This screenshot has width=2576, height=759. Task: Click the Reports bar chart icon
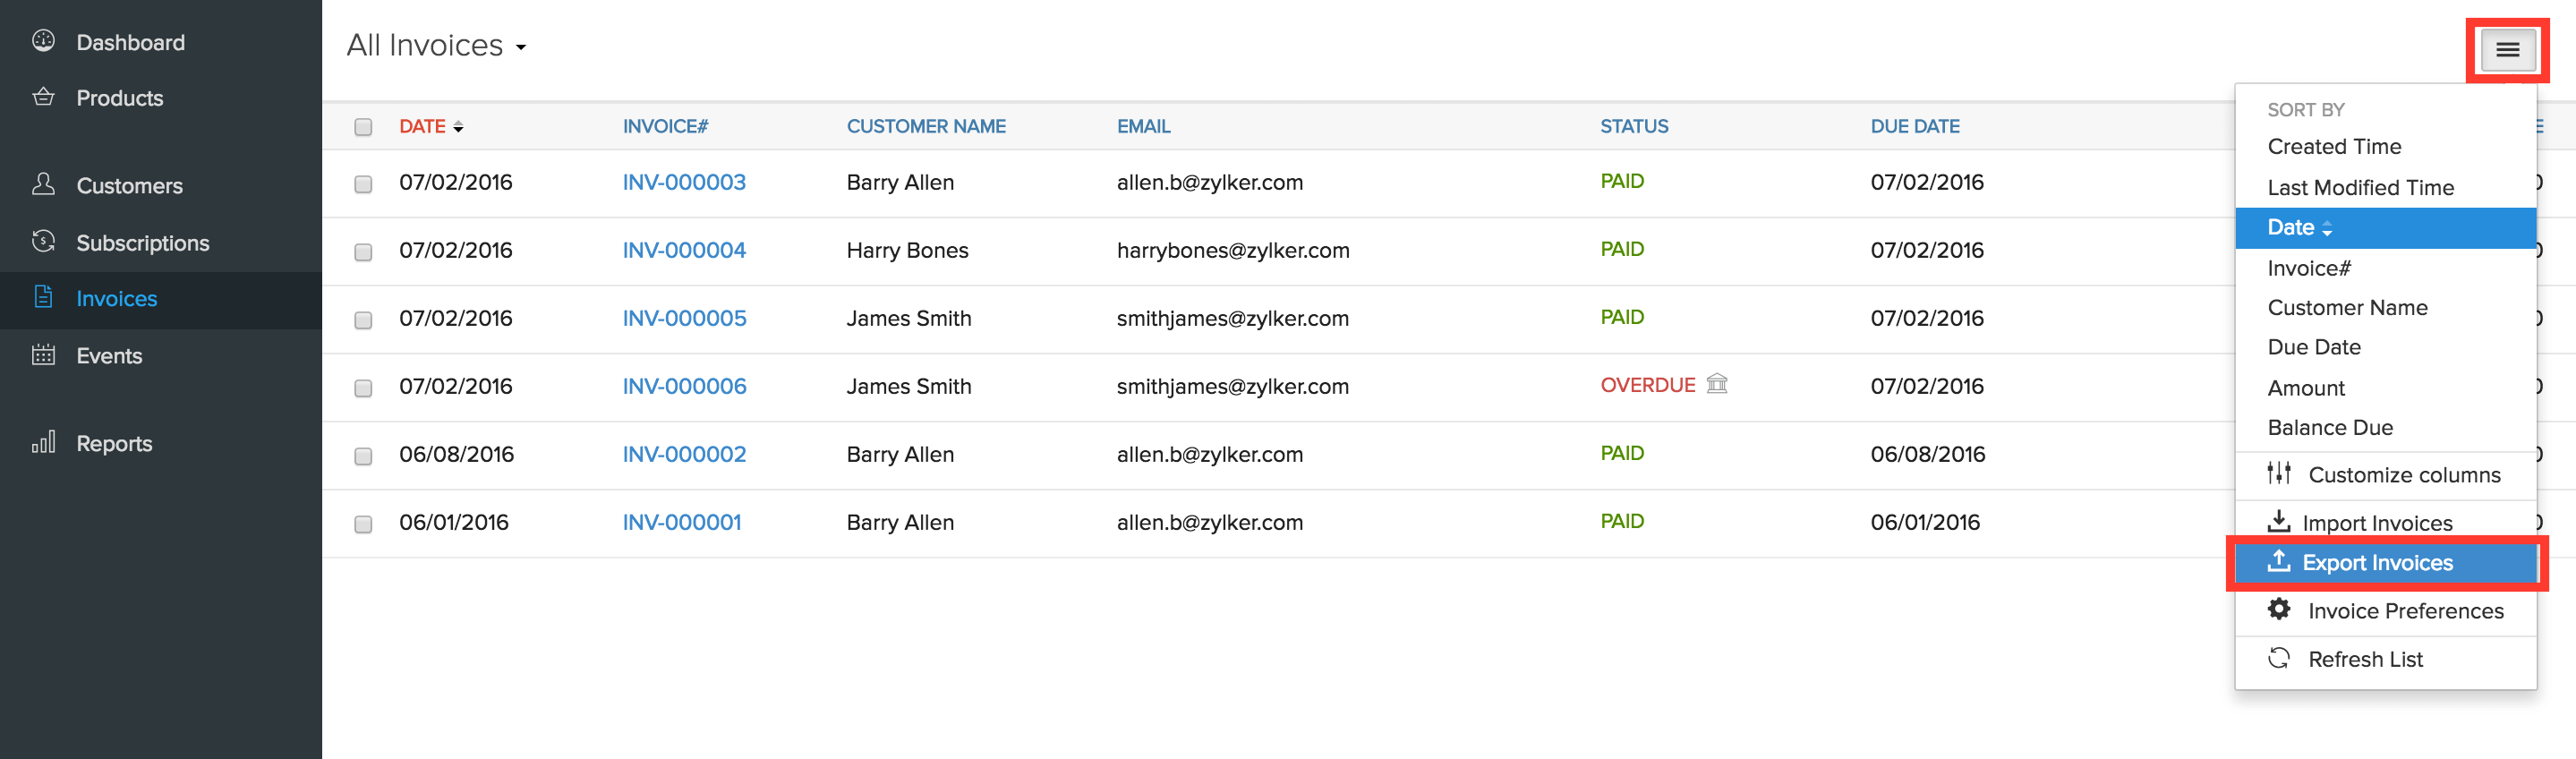pos(43,442)
